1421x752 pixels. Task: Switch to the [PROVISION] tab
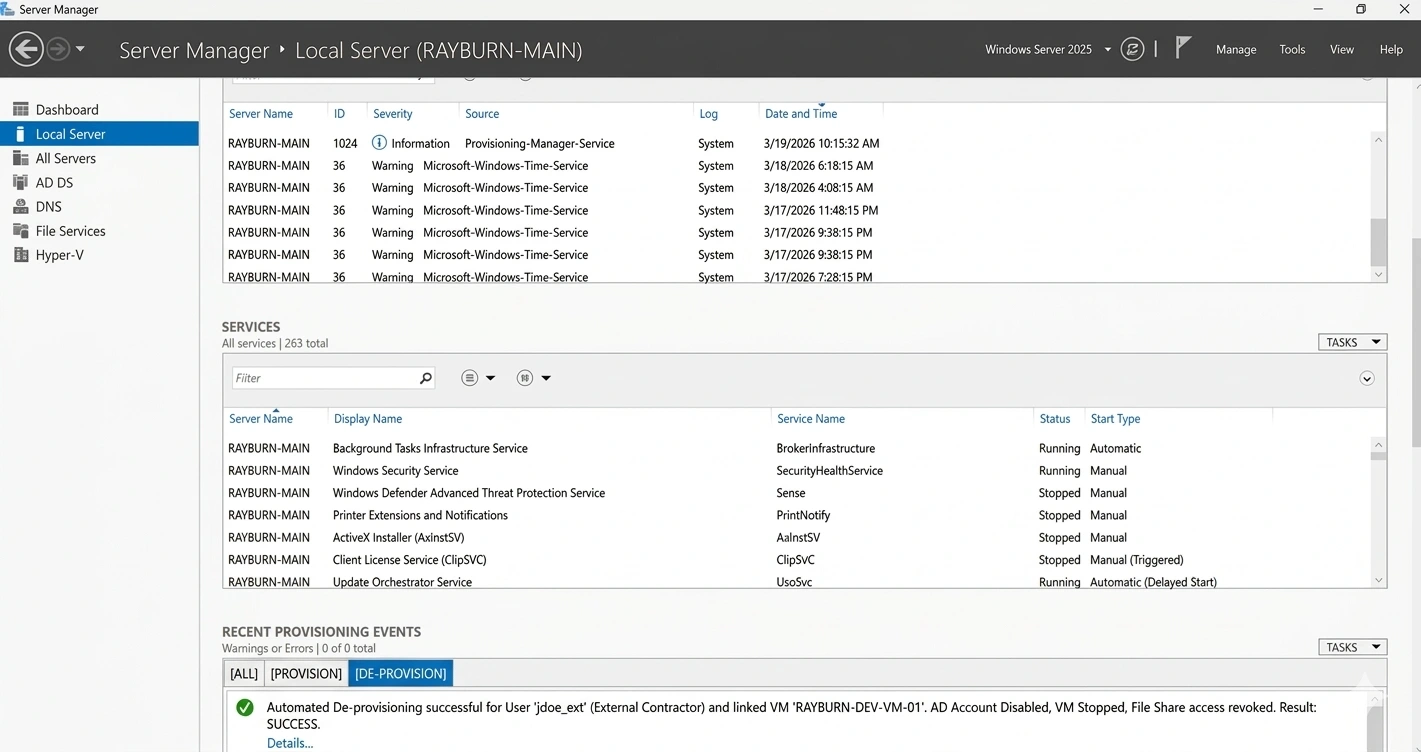tap(306, 674)
